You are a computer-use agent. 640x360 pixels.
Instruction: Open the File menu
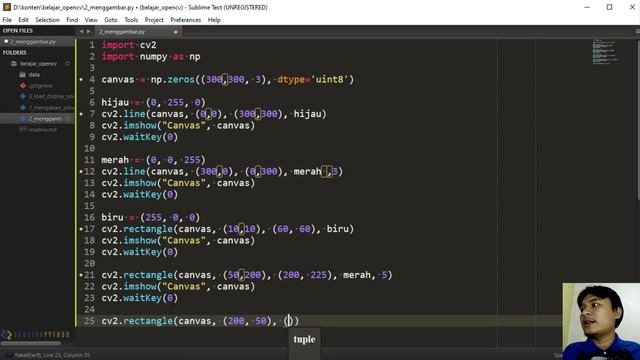click(x=7, y=20)
